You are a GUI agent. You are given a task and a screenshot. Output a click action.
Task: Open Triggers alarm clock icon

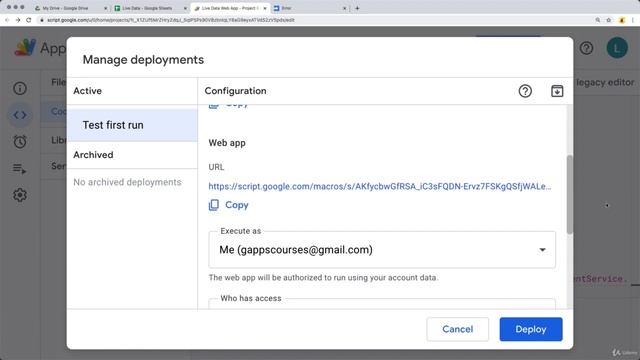20,142
